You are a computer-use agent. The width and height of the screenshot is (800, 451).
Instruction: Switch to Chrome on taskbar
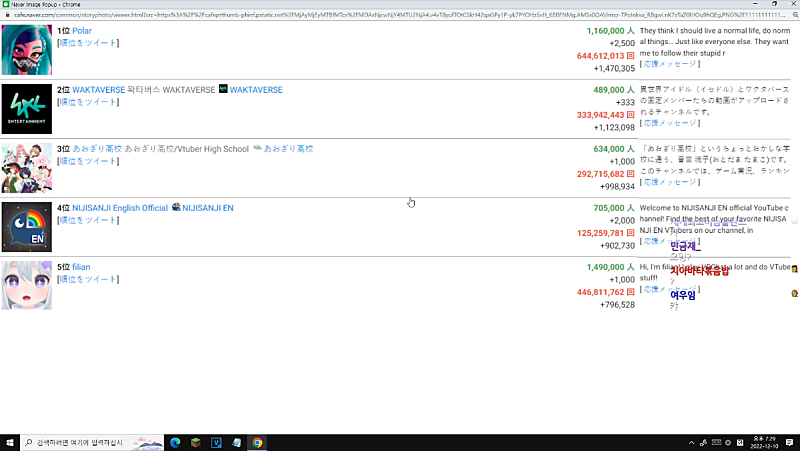pos(257,442)
